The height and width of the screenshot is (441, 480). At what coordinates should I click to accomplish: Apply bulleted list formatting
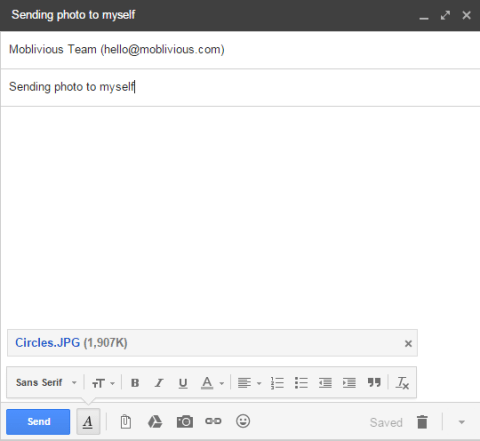pos(301,383)
